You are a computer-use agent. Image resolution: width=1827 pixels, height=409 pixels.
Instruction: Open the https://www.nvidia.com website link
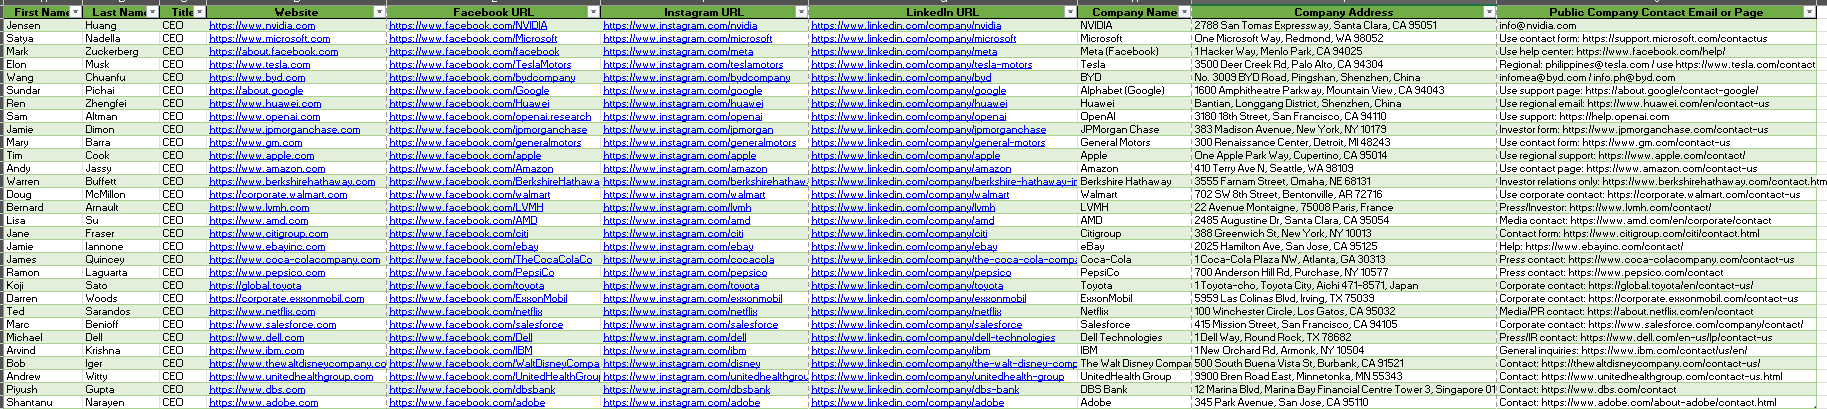point(262,26)
